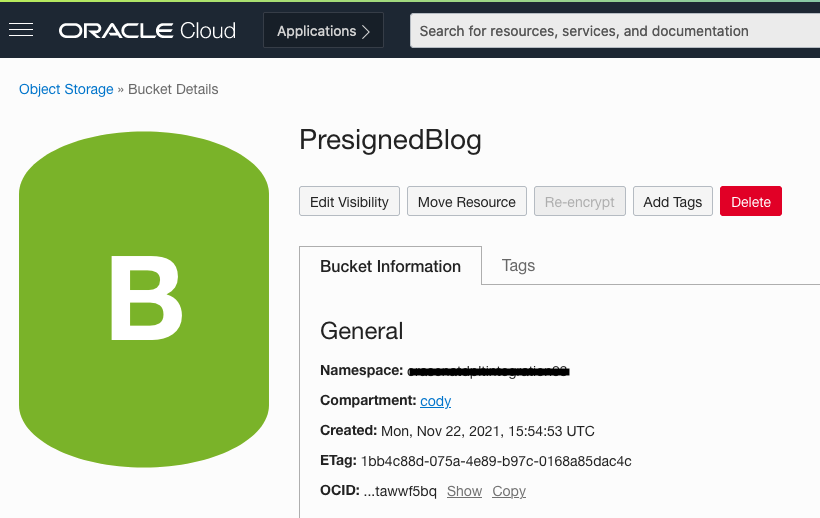Open the hamburger navigation menu
Screen dimensions: 820x518
[x=21, y=30]
